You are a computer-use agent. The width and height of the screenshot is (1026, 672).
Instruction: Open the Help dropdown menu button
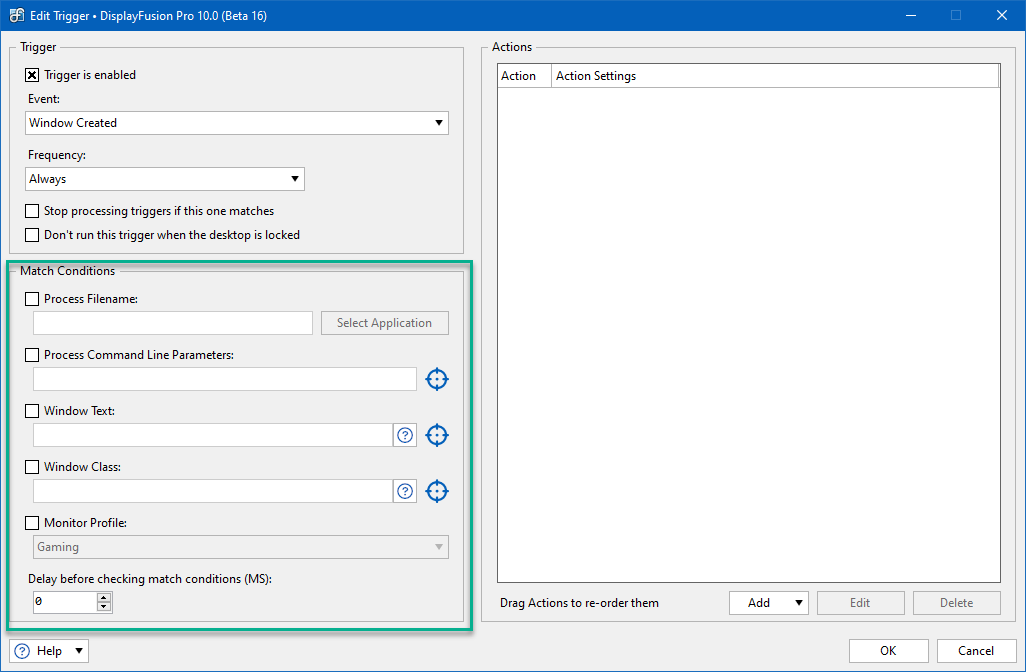(49, 650)
